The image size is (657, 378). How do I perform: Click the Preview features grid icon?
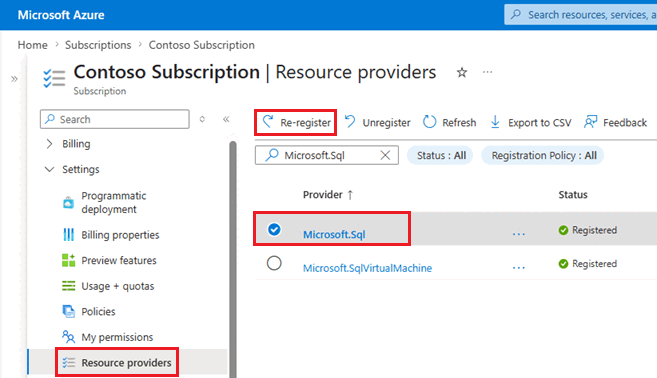(x=68, y=260)
